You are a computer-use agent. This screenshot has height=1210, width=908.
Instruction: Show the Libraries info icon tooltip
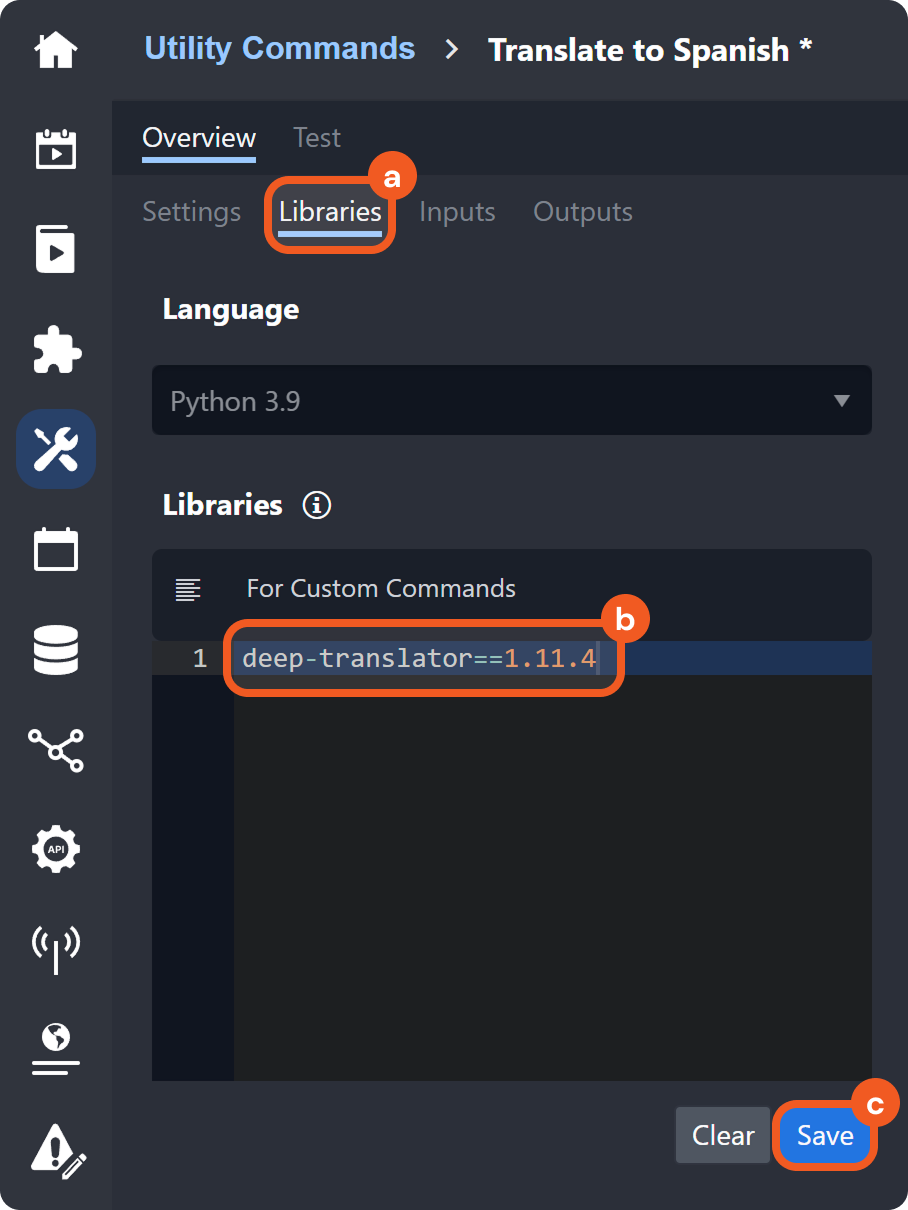coord(317,505)
